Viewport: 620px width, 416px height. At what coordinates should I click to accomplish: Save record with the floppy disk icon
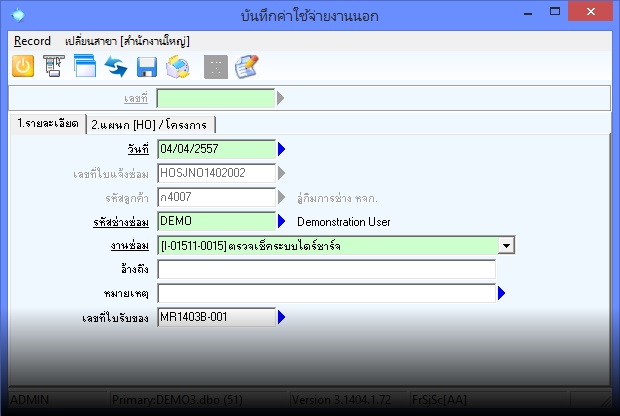point(147,66)
